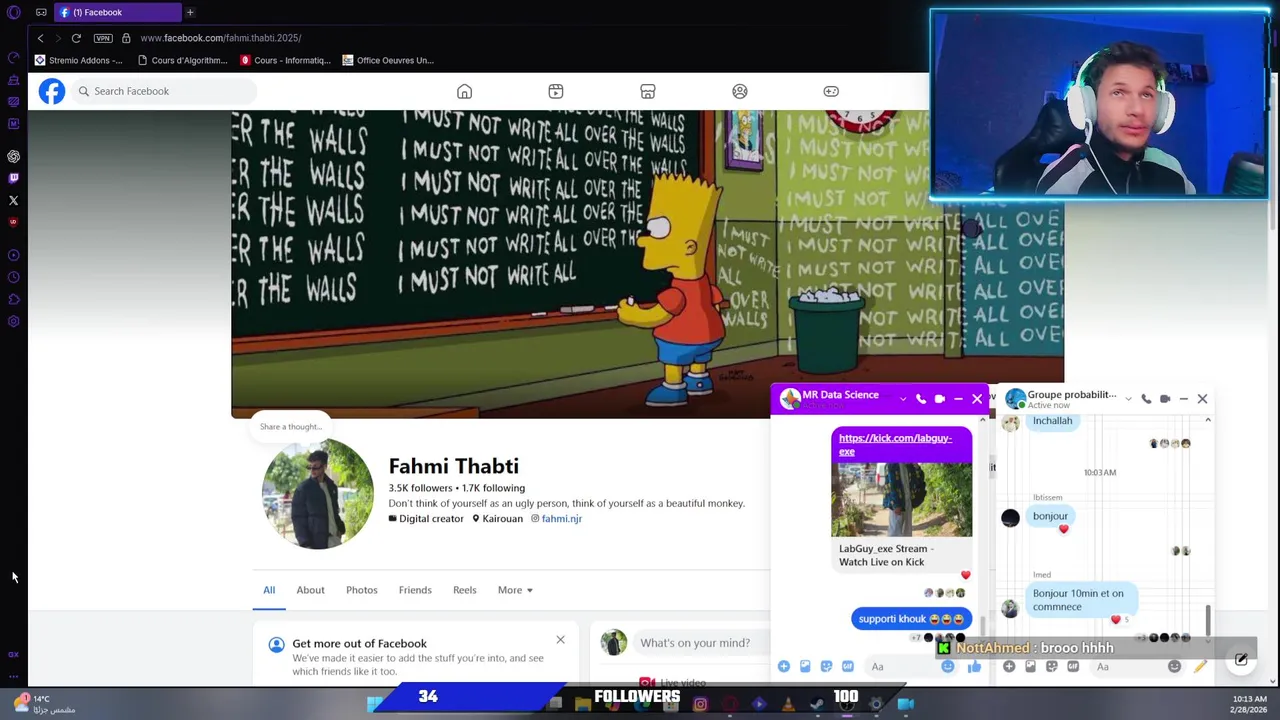Click new message compose floating button
The height and width of the screenshot is (720, 1280).
(1241, 660)
